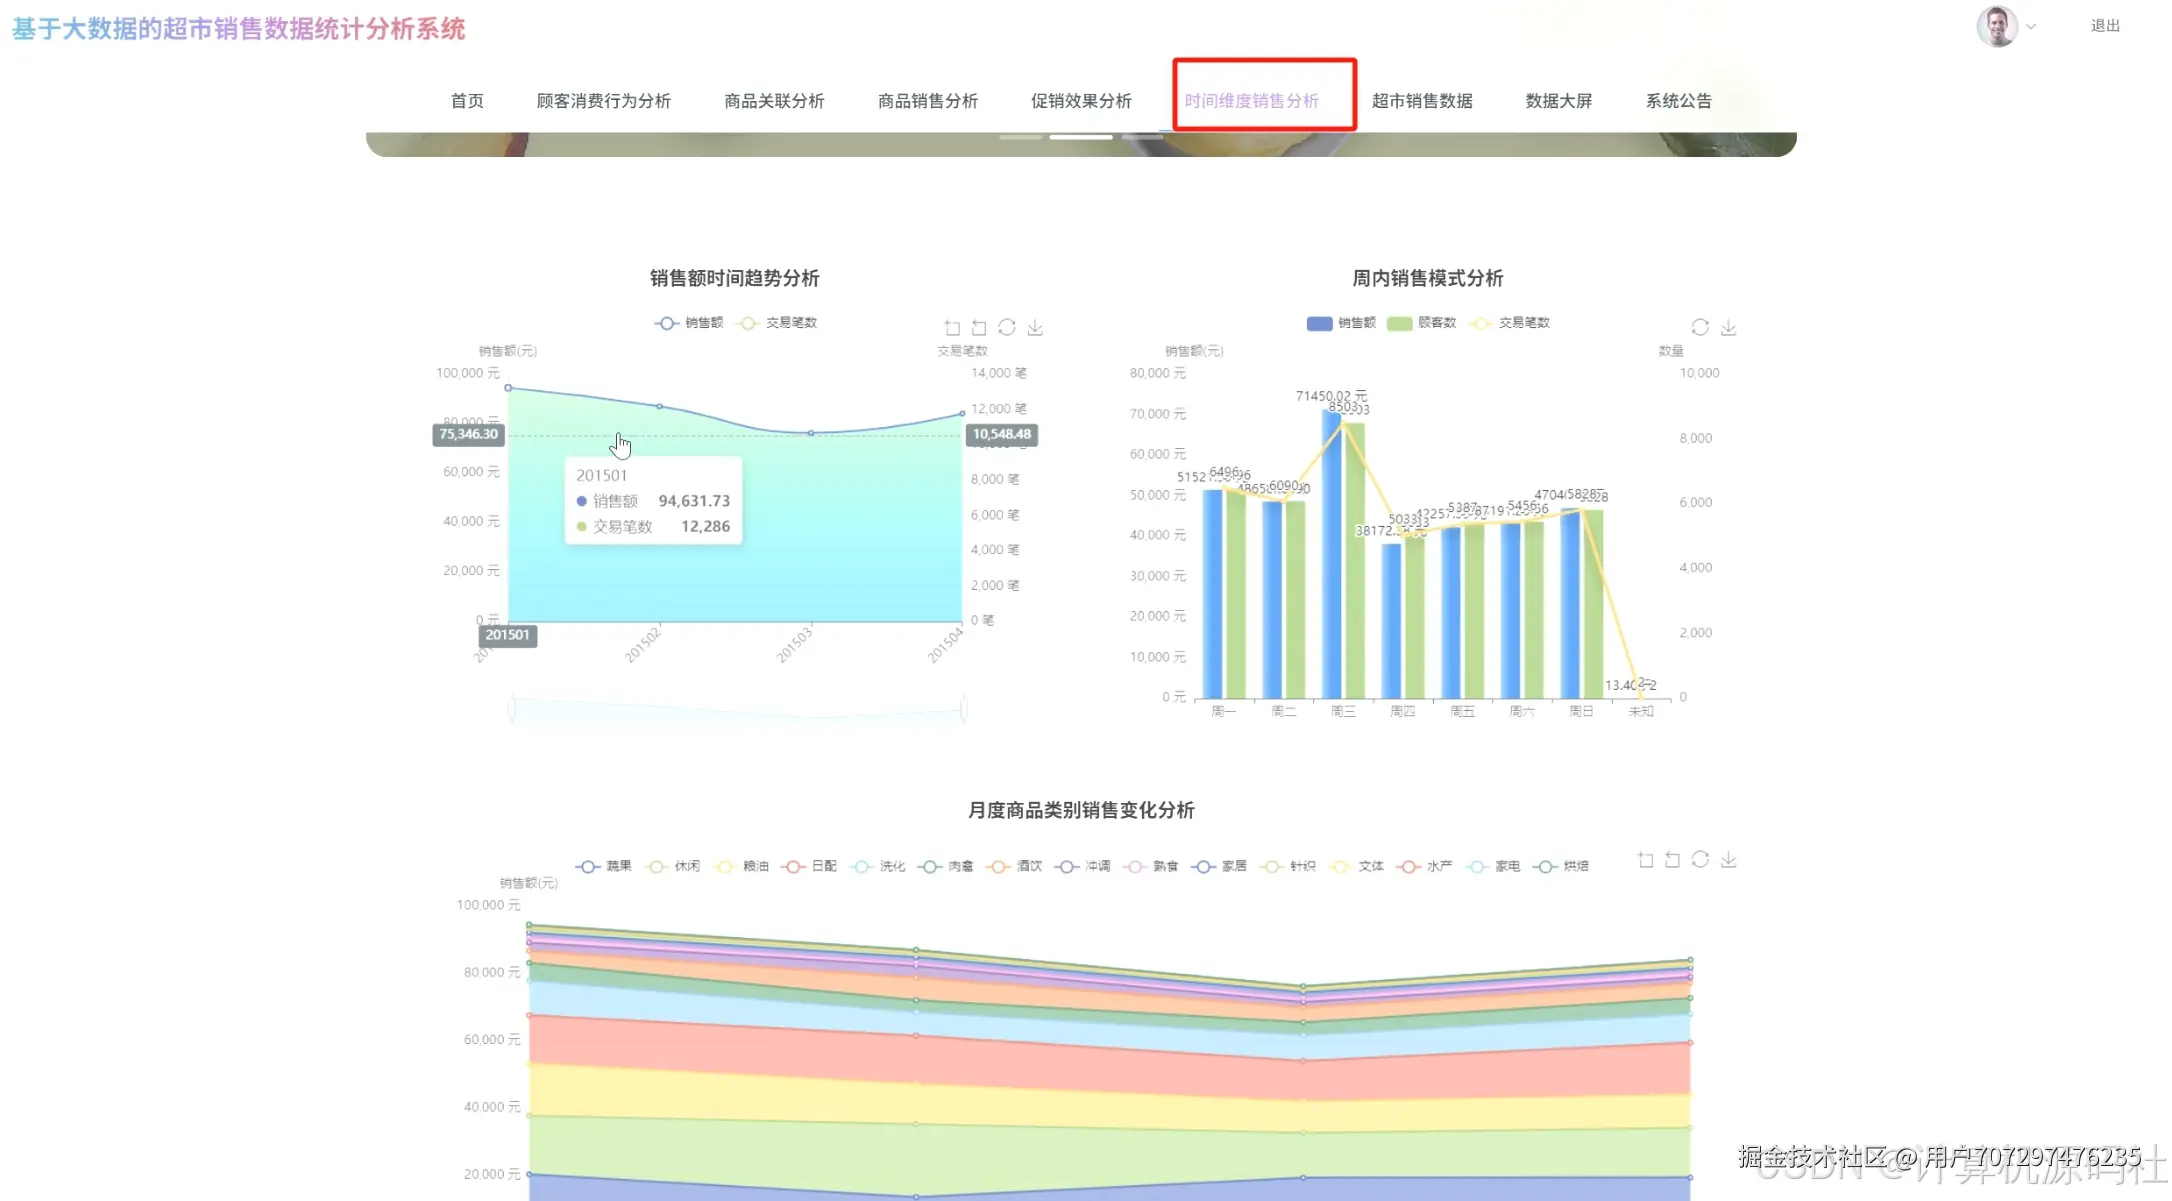Restore the weekly sales pattern chart
The height and width of the screenshot is (1201, 2172).
click(1700, 328)
